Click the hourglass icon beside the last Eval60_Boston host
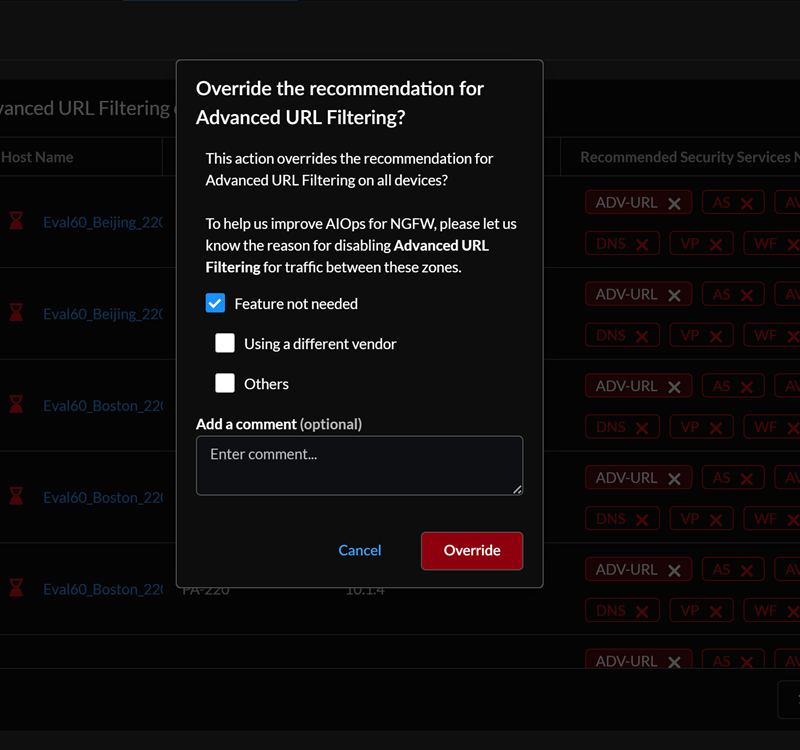The width and height of the screenshot is (800, 750). (16, 589)
